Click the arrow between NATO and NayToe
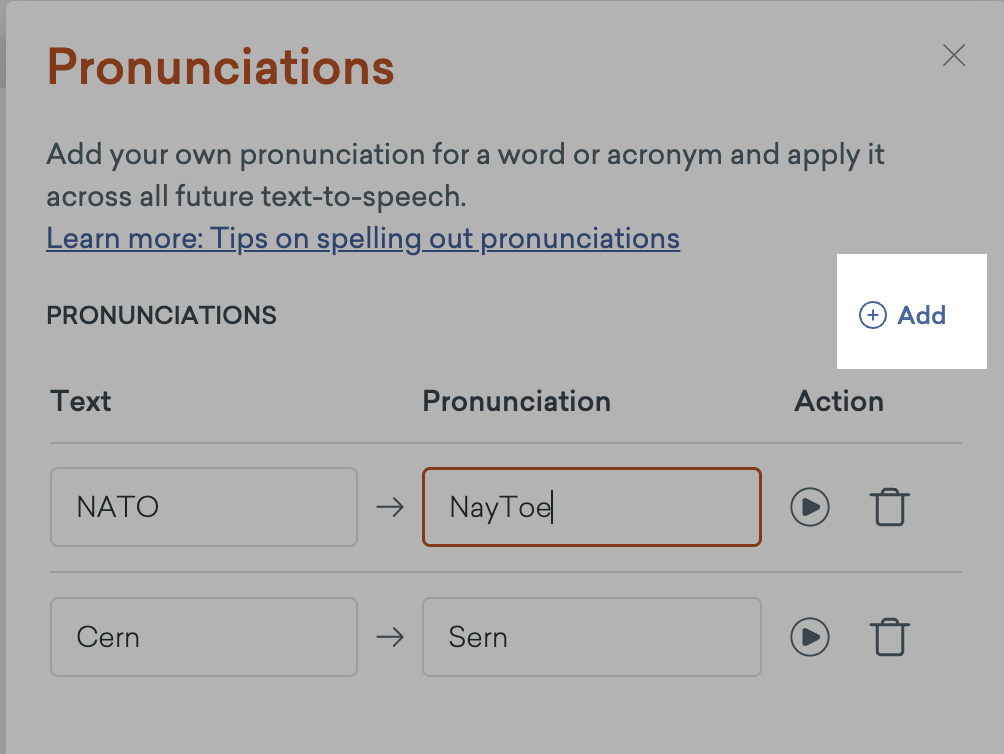Viewport: 1004px width, 754px height. click(x=390, y=507)
